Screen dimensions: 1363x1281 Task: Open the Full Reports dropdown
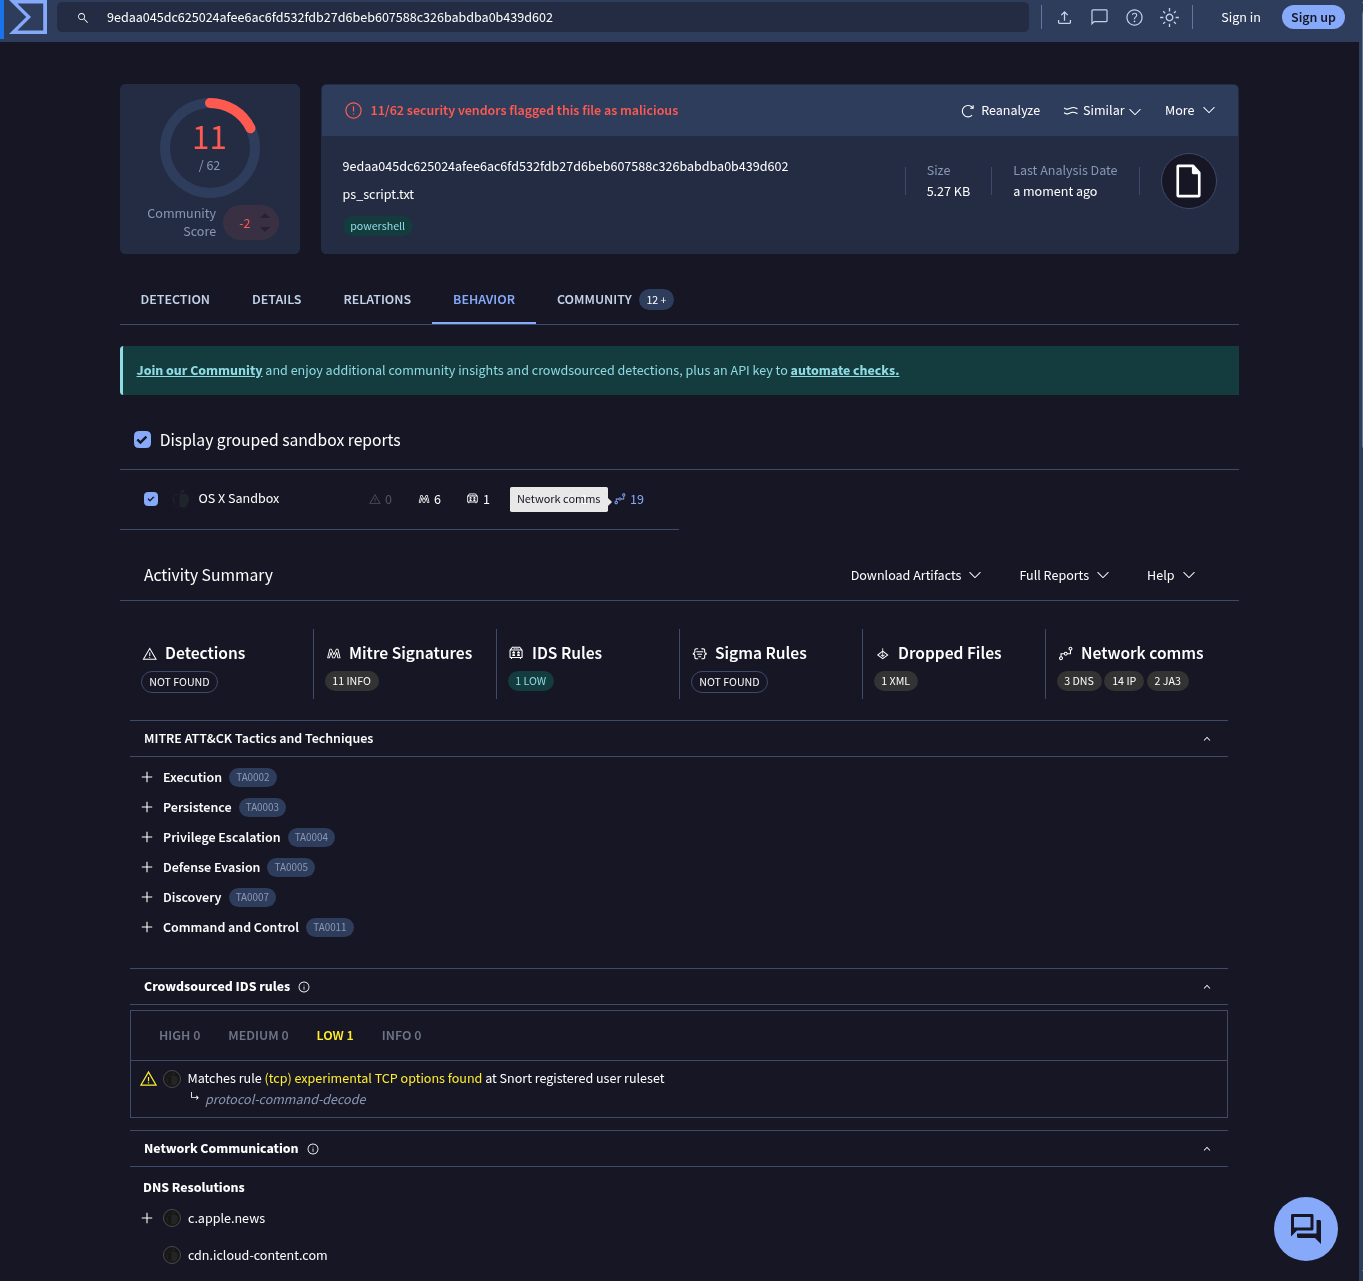1064,576
